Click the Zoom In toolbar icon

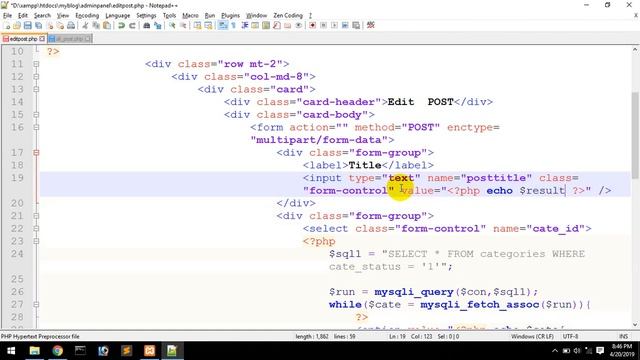point(172,25)
